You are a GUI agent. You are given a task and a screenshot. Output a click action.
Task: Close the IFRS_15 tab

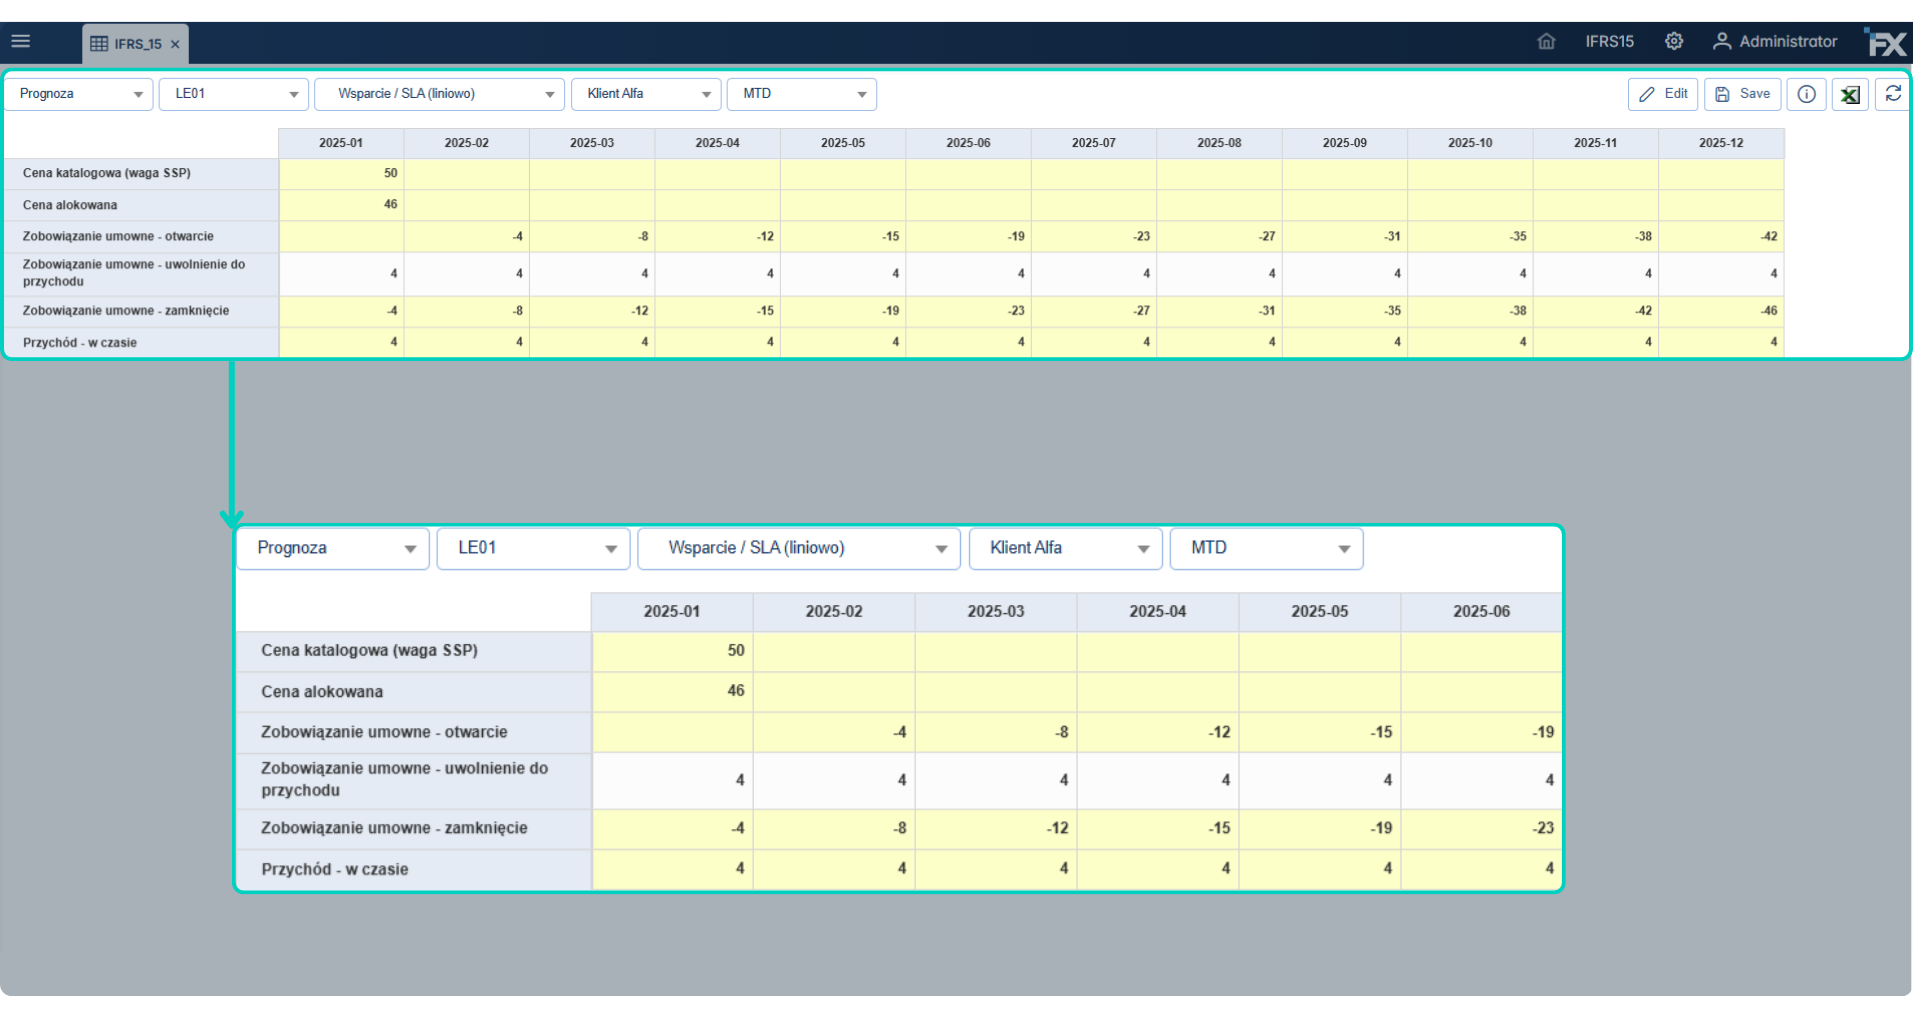click(175, 44)
